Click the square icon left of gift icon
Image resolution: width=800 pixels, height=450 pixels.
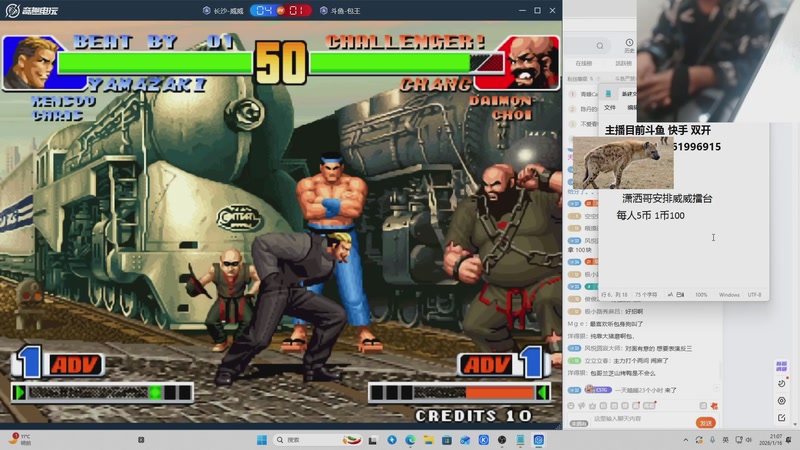(x=703, y=406)
